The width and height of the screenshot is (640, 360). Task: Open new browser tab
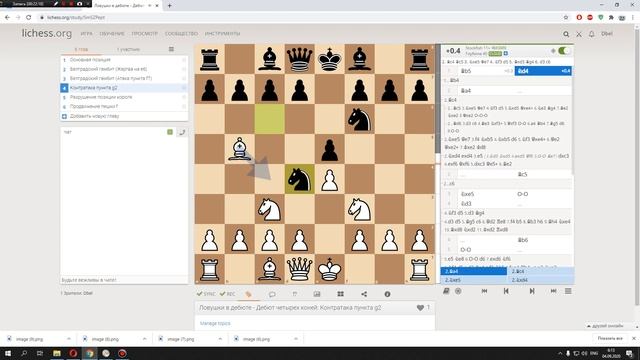[x=169, y=6]
